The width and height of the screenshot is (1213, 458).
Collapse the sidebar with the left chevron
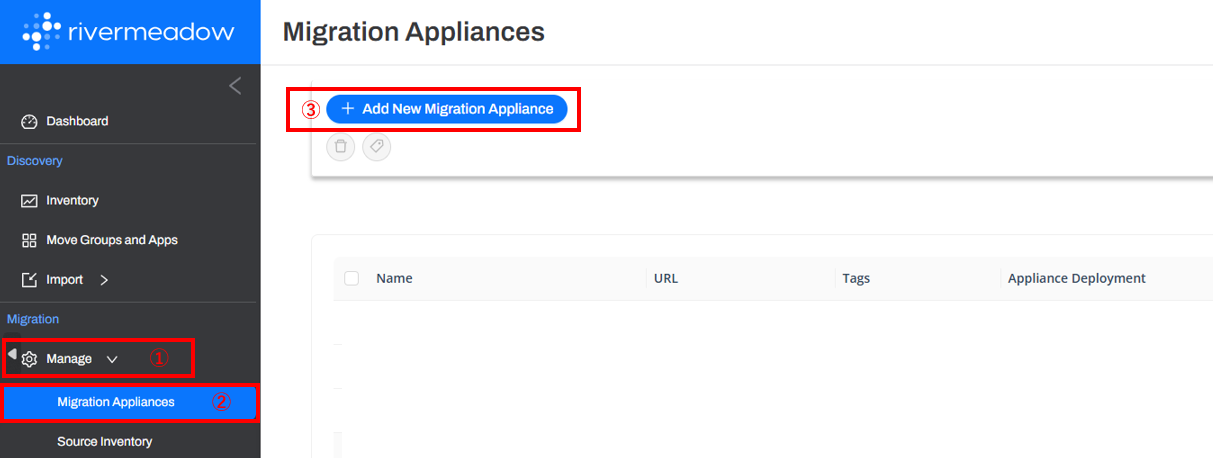235,86
